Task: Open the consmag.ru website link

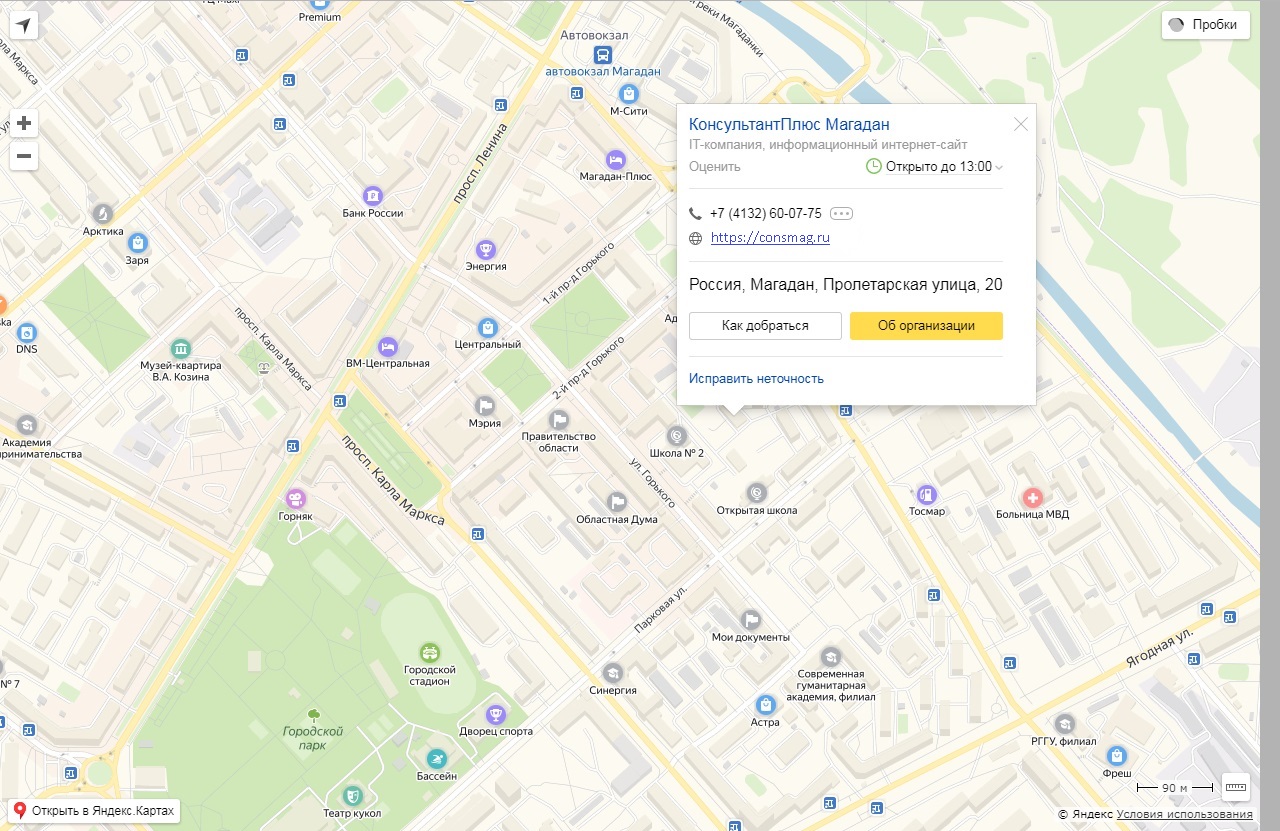Action: click(x=770, y=238)
